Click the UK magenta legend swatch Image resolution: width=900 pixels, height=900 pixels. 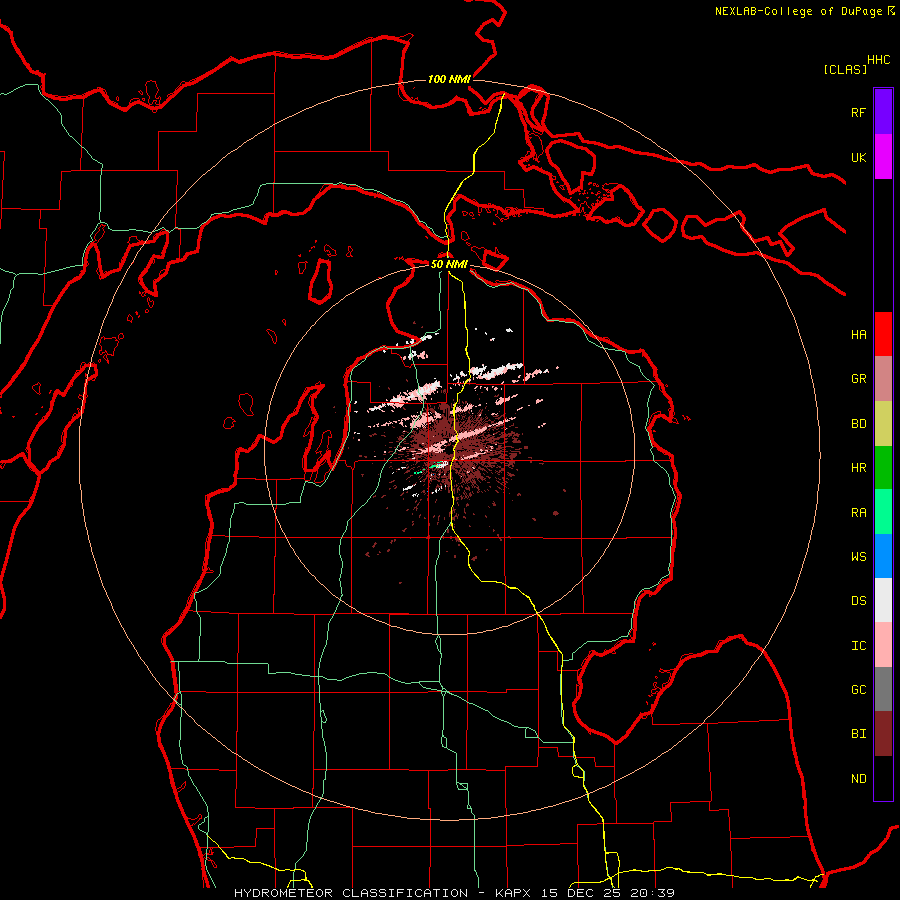[883, 157]
